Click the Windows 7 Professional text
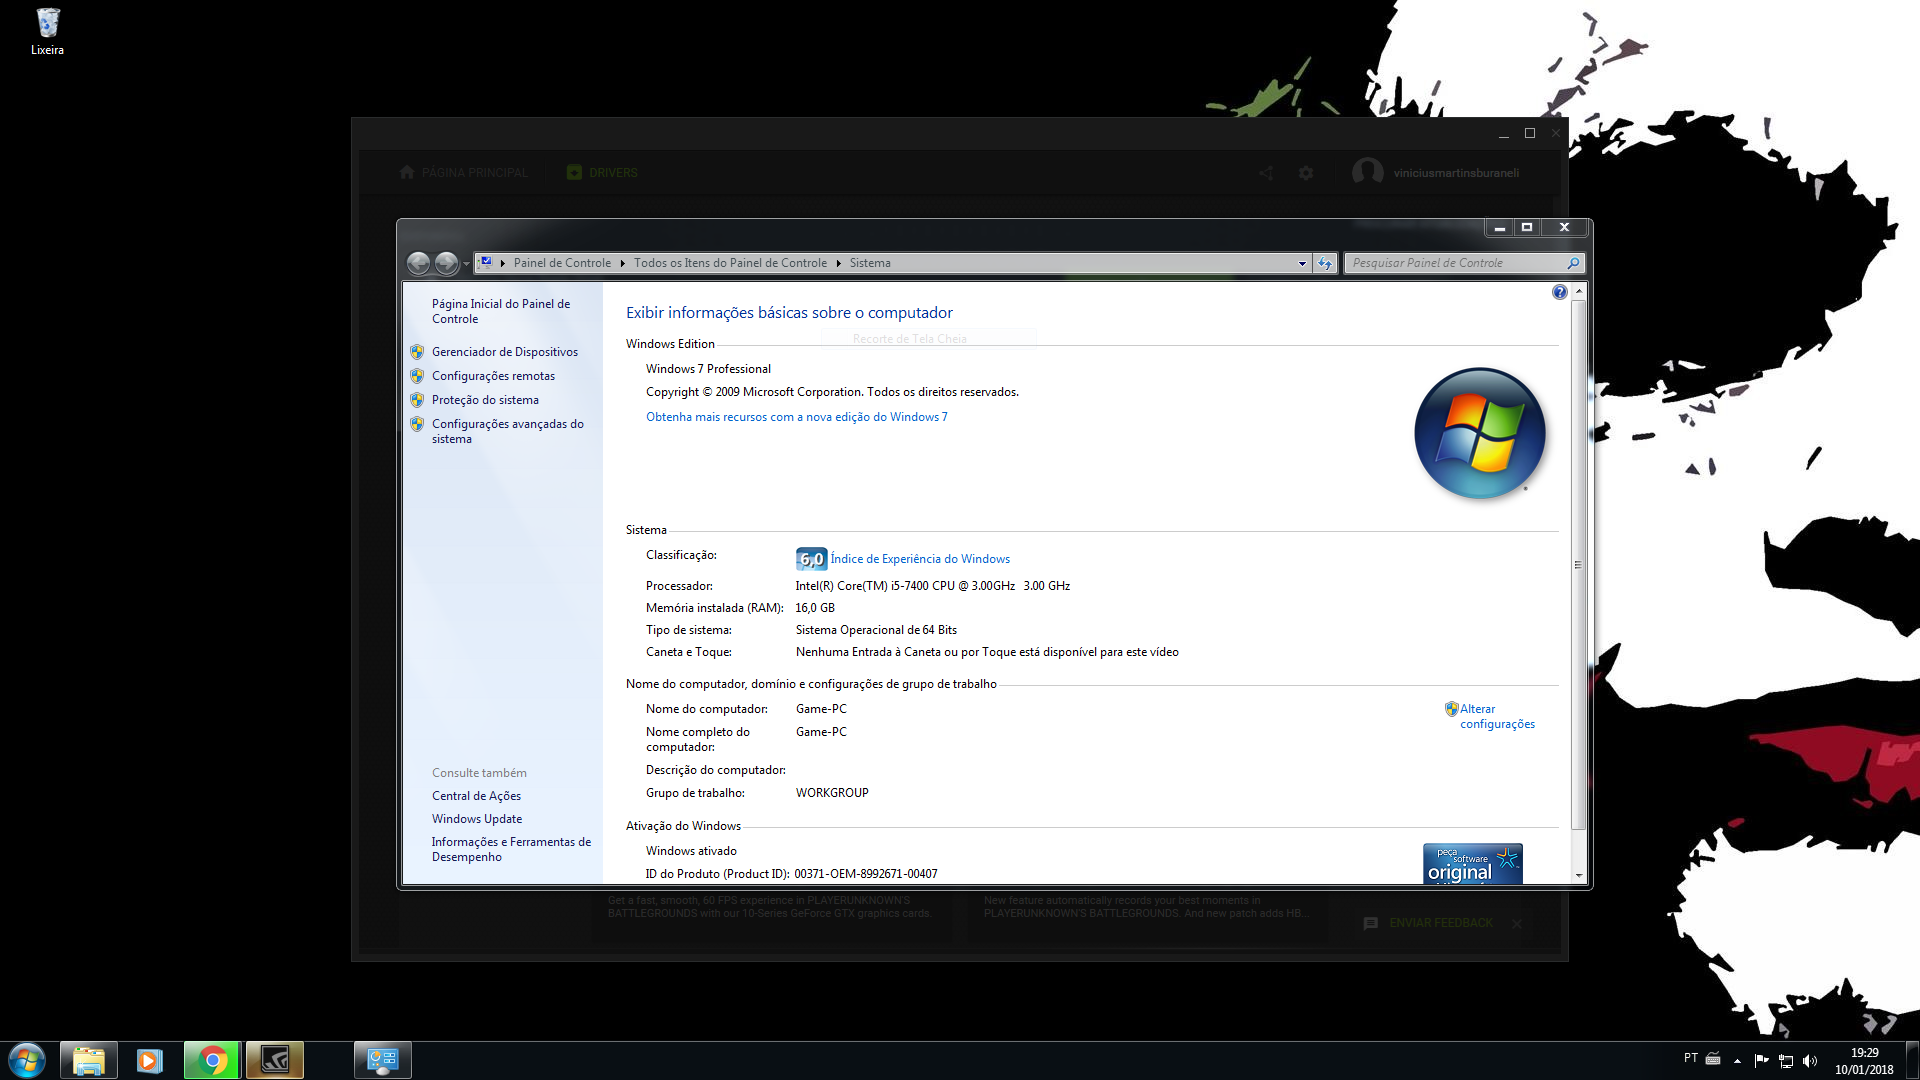The height and width of the screenshot is (1080, 1920). click(708, 369)
